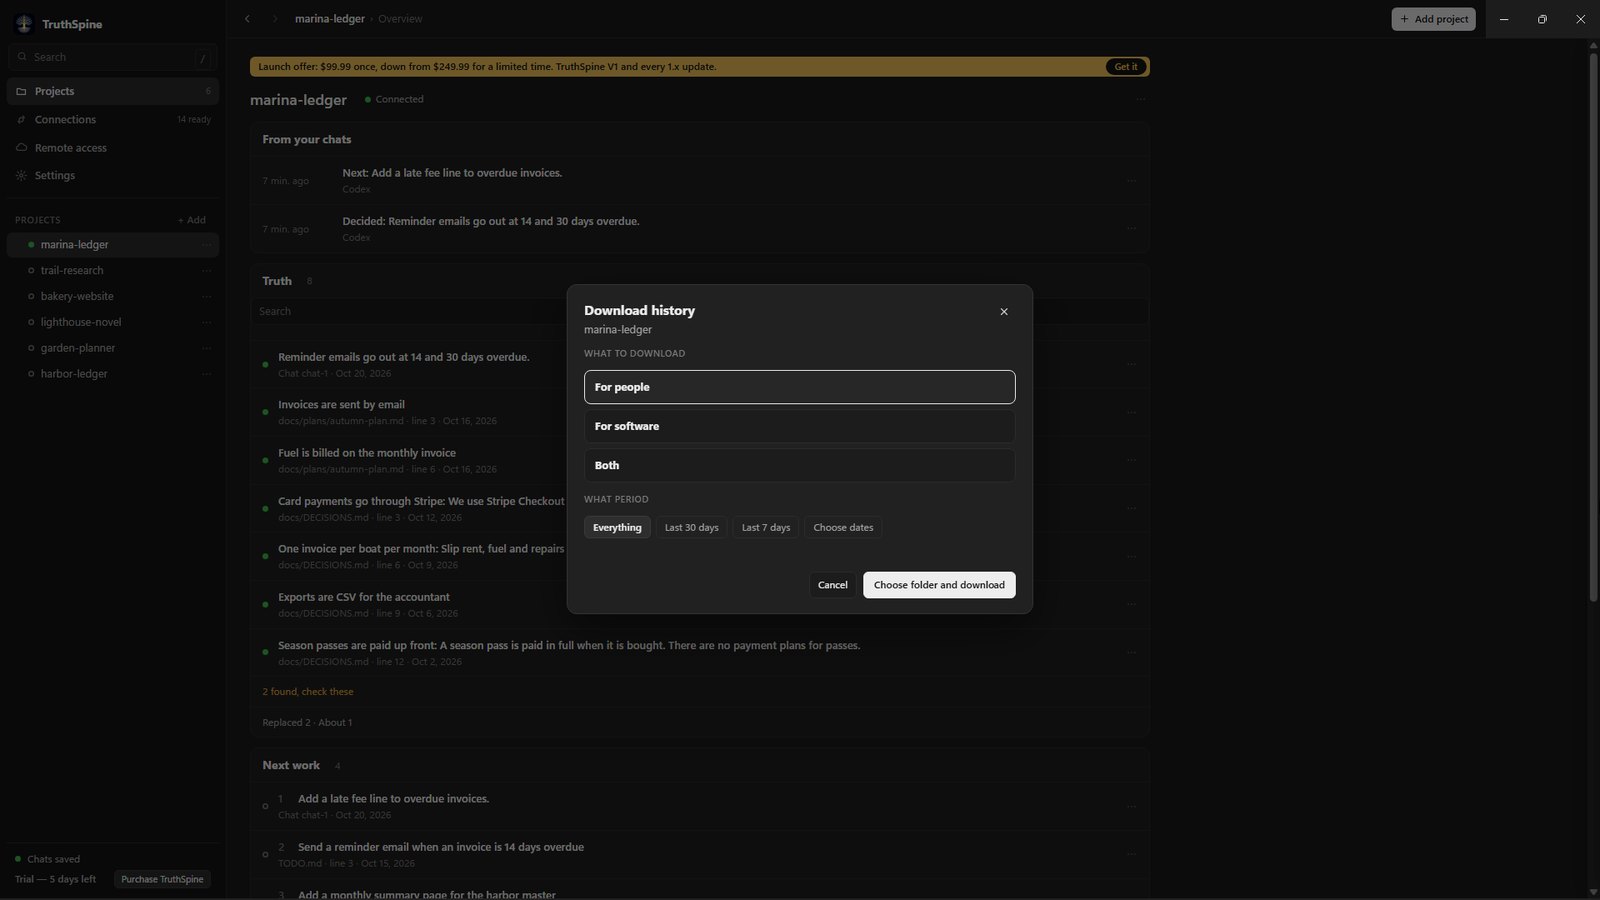
Task: Select the For people download option
Action: (799, 387)
